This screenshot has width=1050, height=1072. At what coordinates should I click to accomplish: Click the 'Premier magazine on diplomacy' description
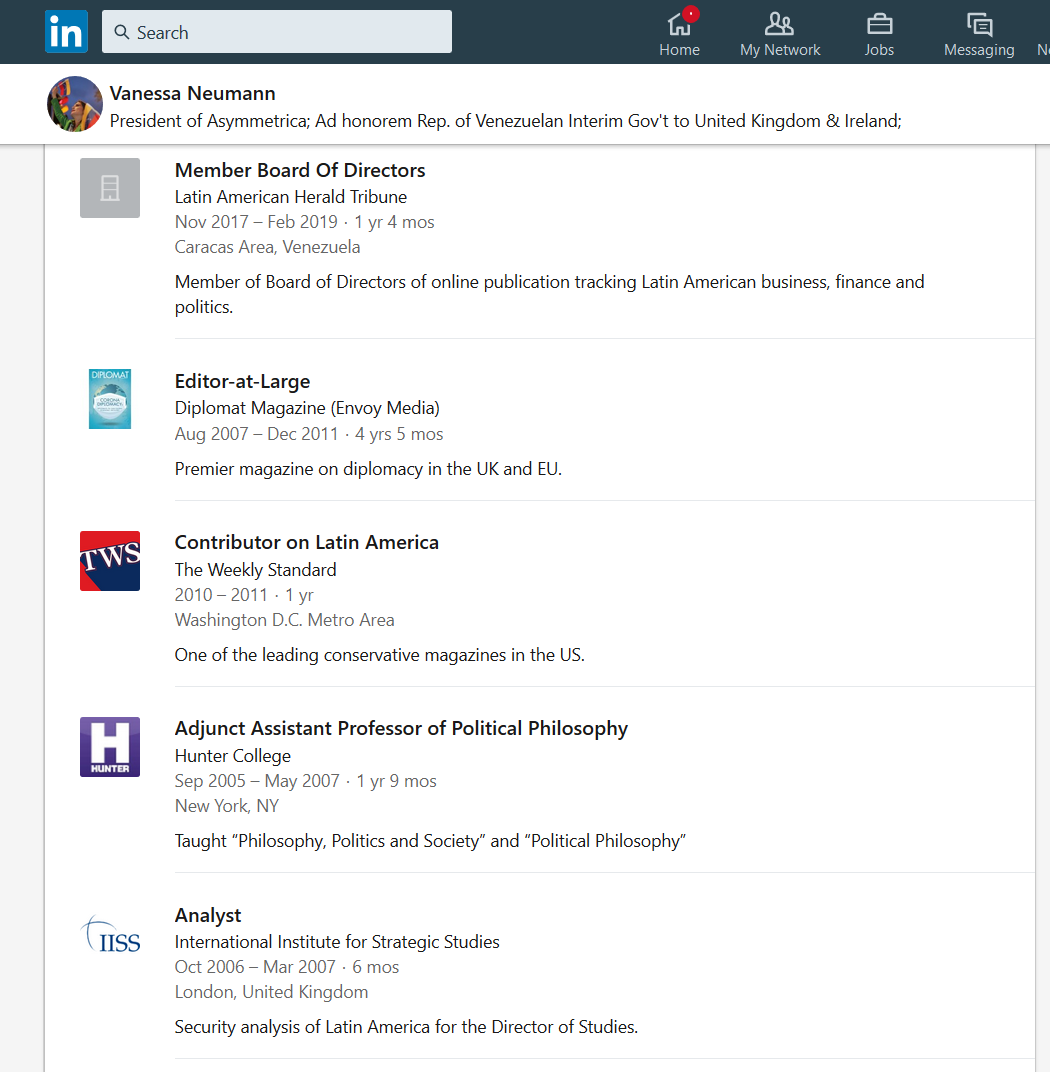coord(368,469)
